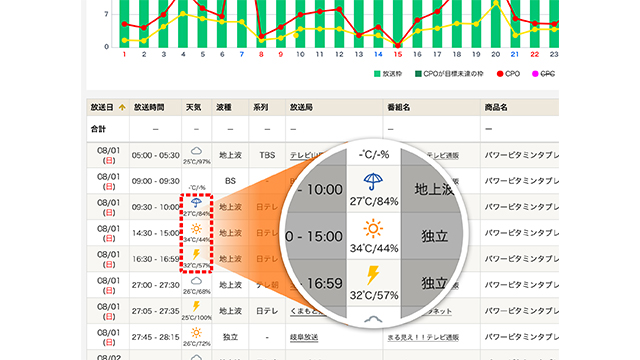Toggle the struck-through CPC legend entry
Viewport: 640px width, 360px height.
coord(543,74)
